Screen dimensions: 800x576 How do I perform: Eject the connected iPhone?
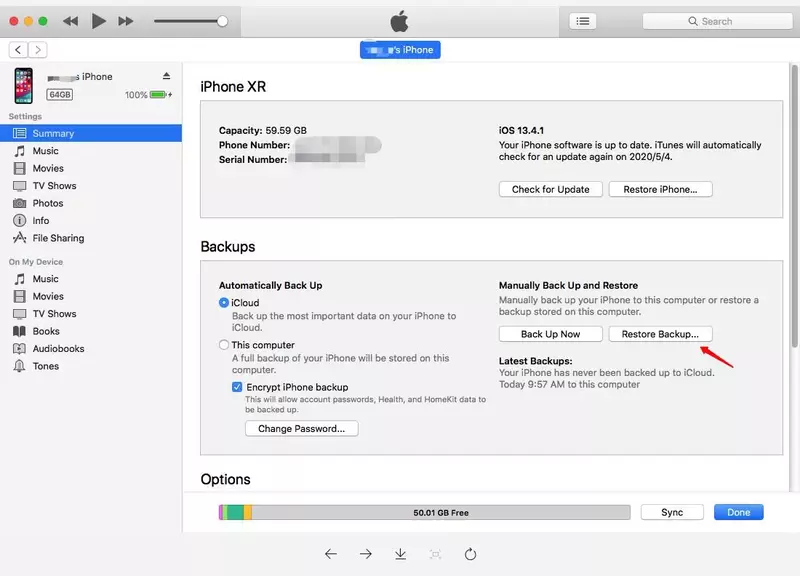click(168, 76)
